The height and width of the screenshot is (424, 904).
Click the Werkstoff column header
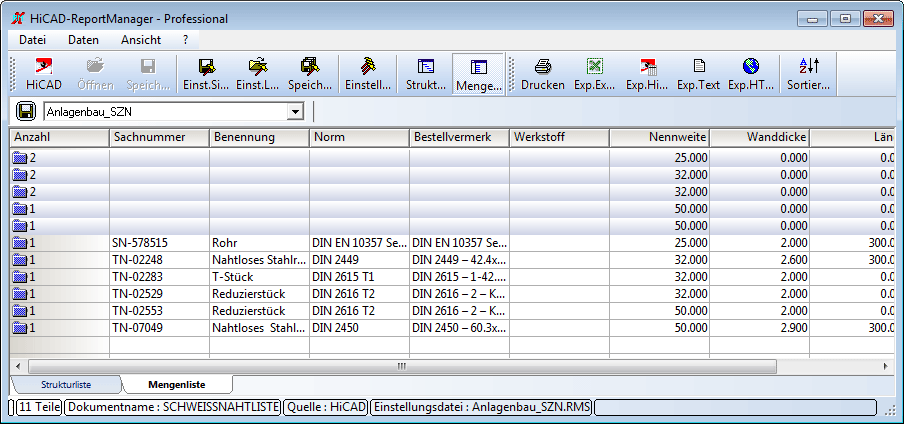(559, 138)
